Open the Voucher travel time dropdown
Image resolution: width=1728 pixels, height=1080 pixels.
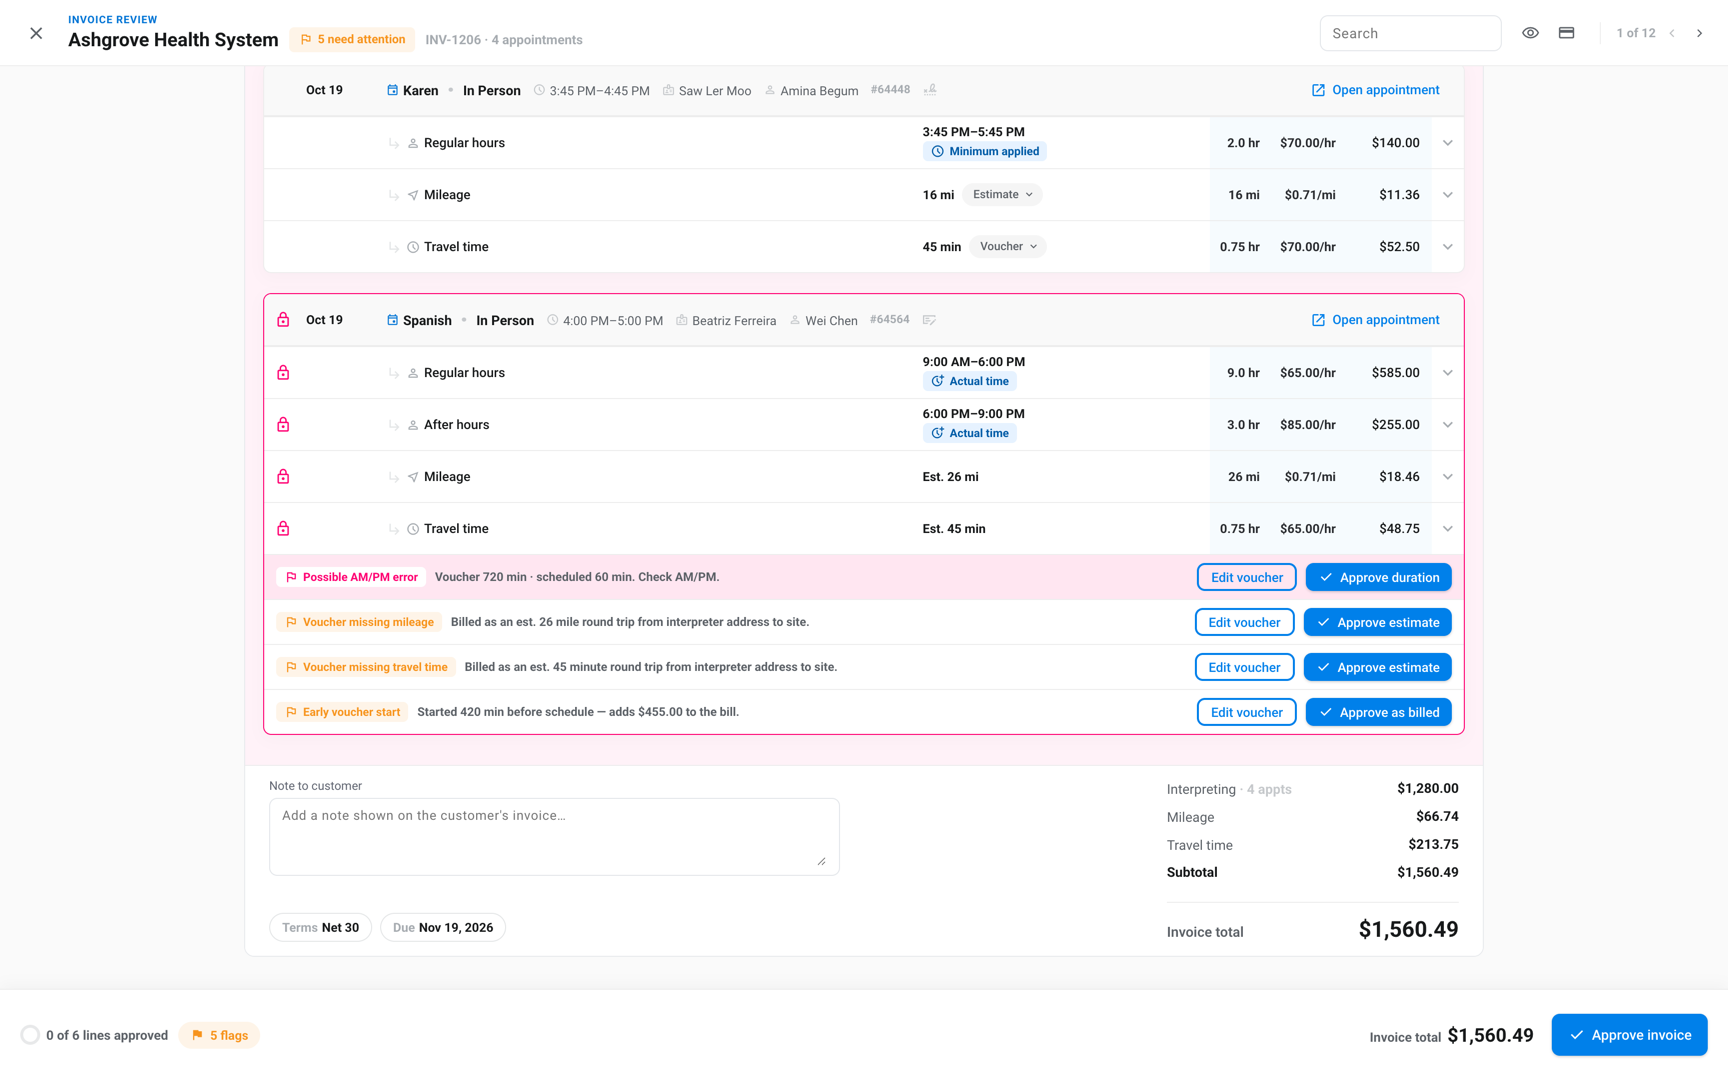pyautogui.click(x=1007, y=247)
